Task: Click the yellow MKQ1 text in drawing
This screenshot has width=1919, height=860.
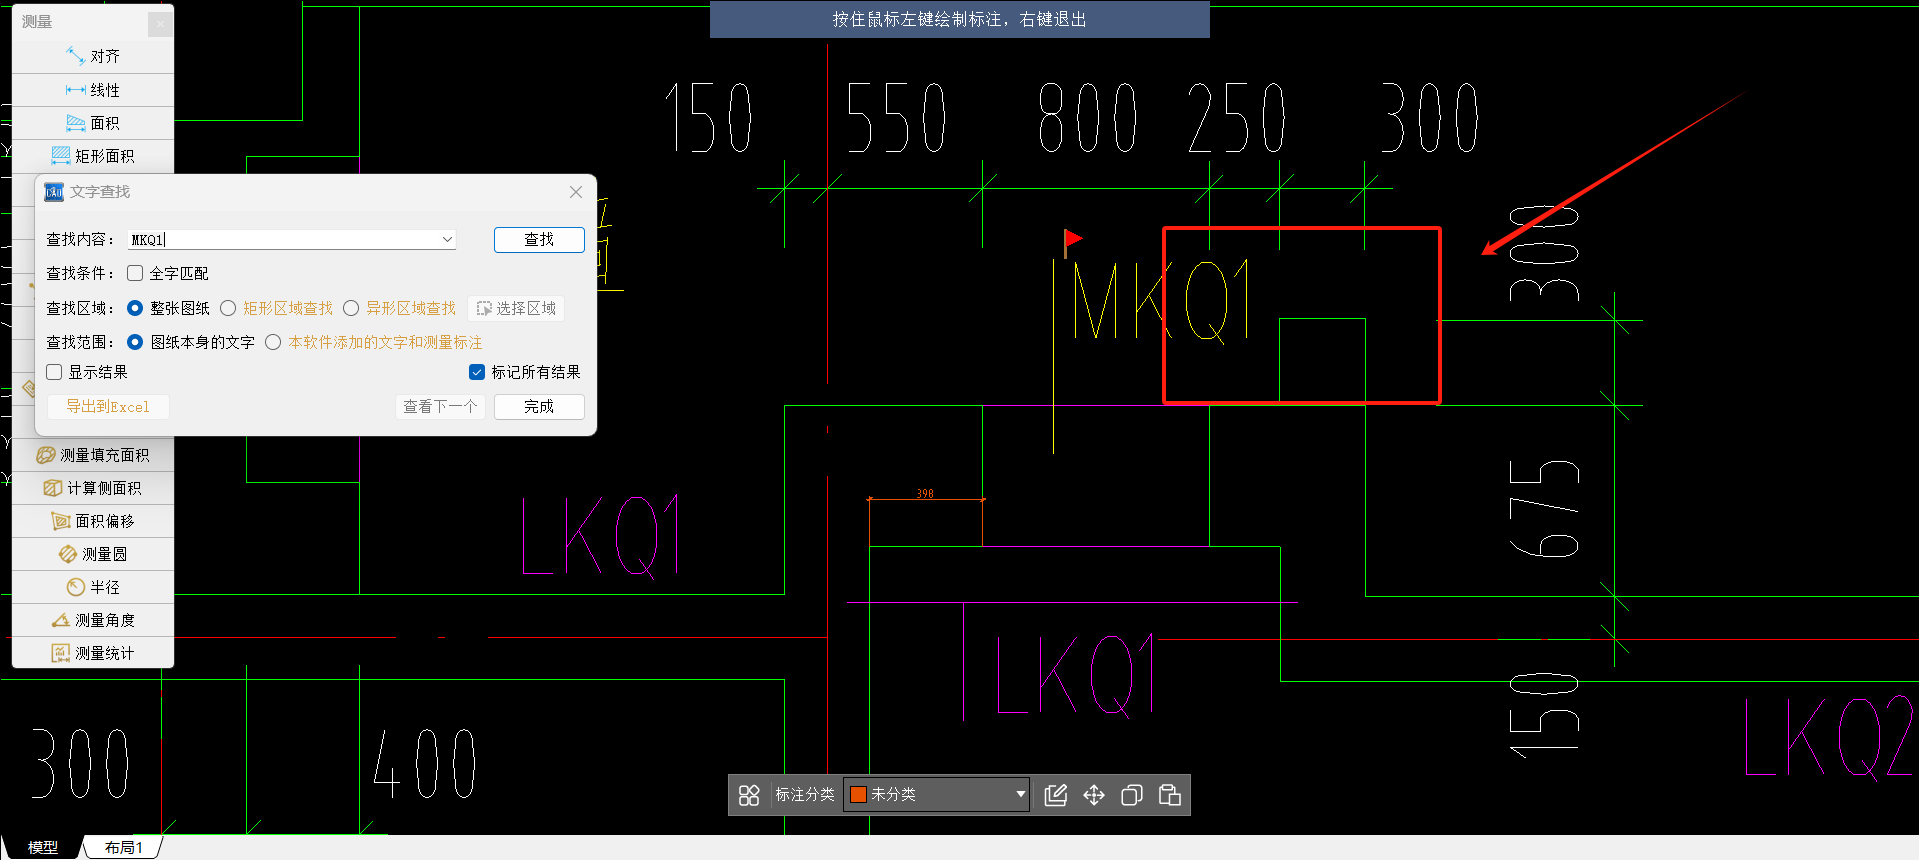Action: coord(1160,300)
